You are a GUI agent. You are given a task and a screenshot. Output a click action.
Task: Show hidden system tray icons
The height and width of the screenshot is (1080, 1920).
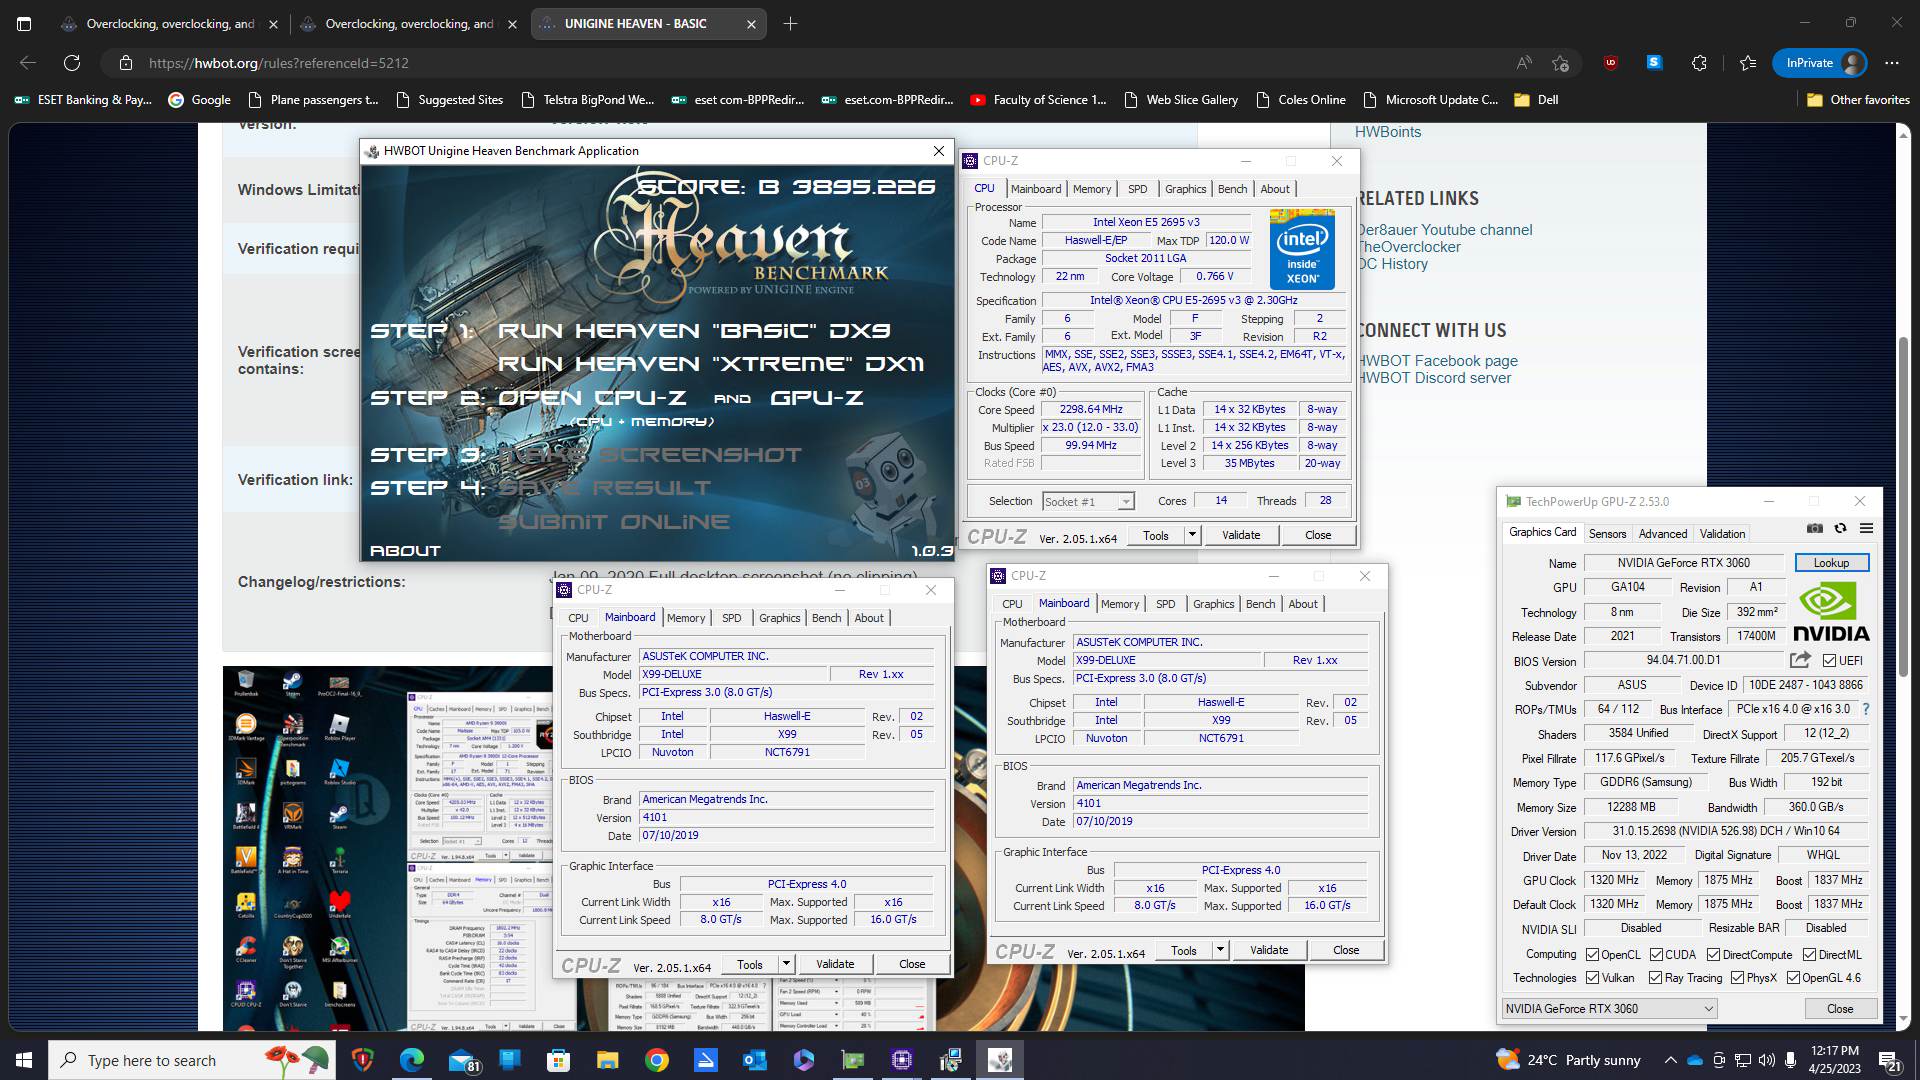pos(1670,1060)
